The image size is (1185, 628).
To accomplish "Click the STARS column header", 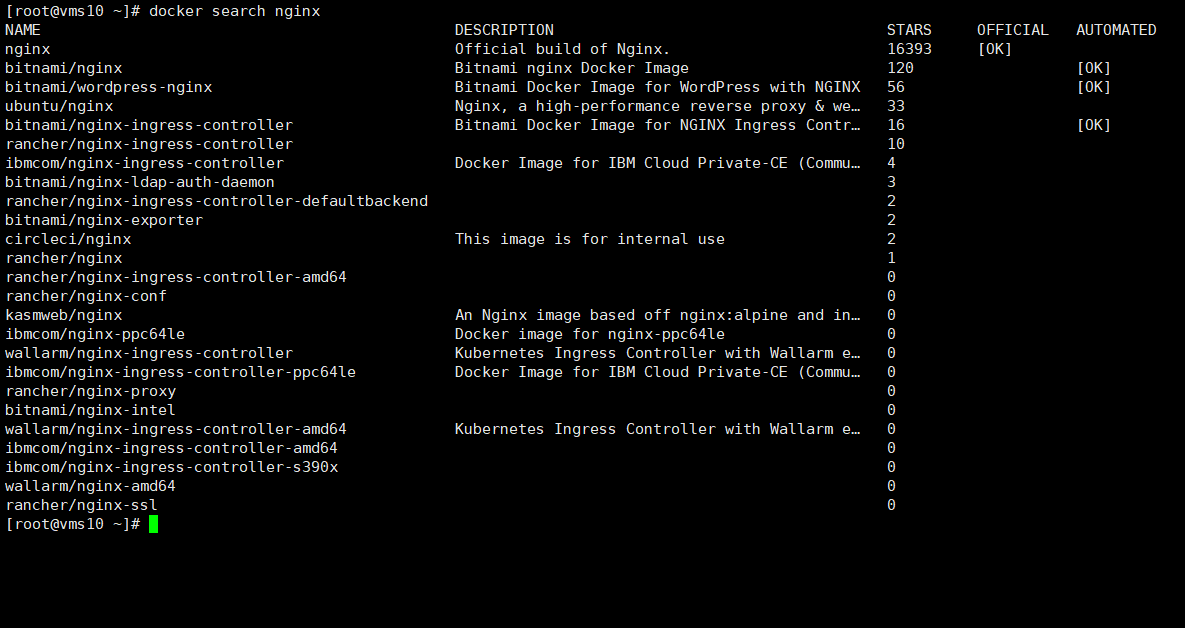I will tap(909, 30).
